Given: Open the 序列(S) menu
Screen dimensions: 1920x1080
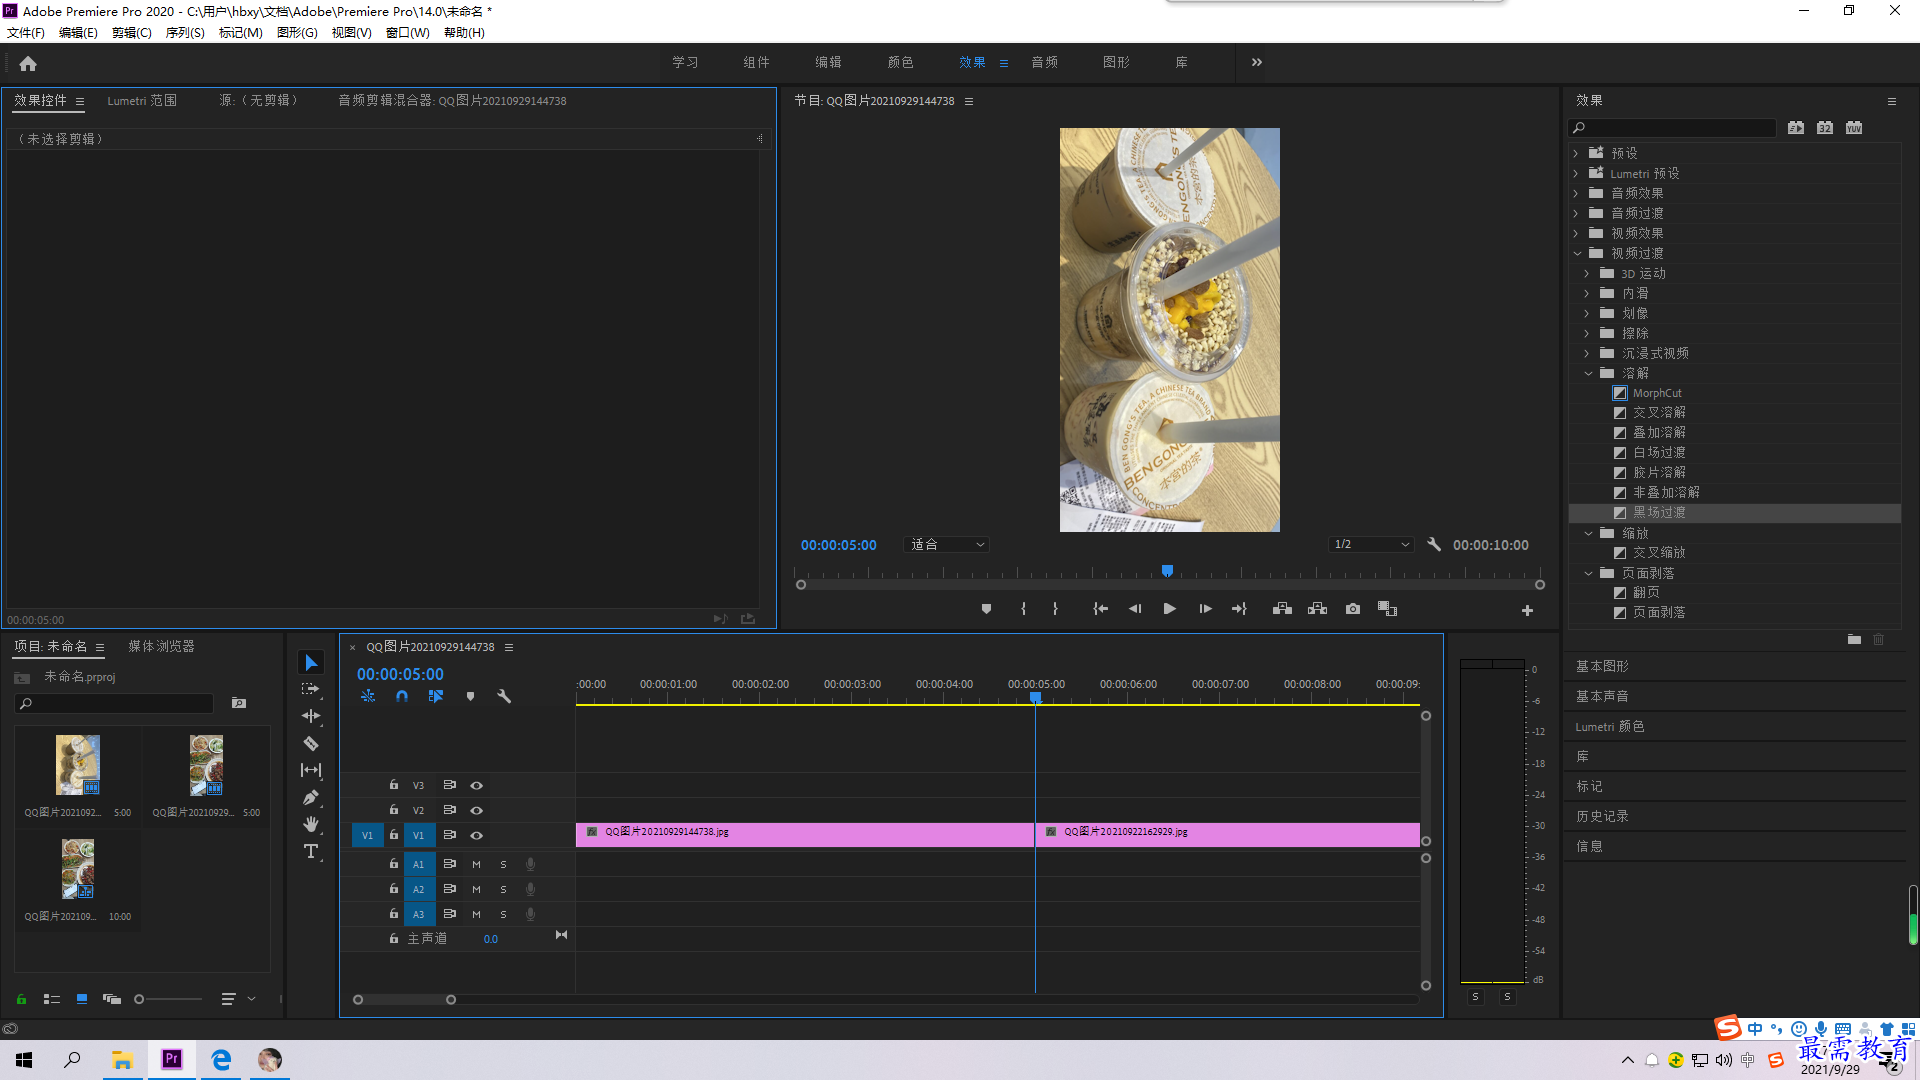Looking at the screenshot, I should (x=185, y=33).
